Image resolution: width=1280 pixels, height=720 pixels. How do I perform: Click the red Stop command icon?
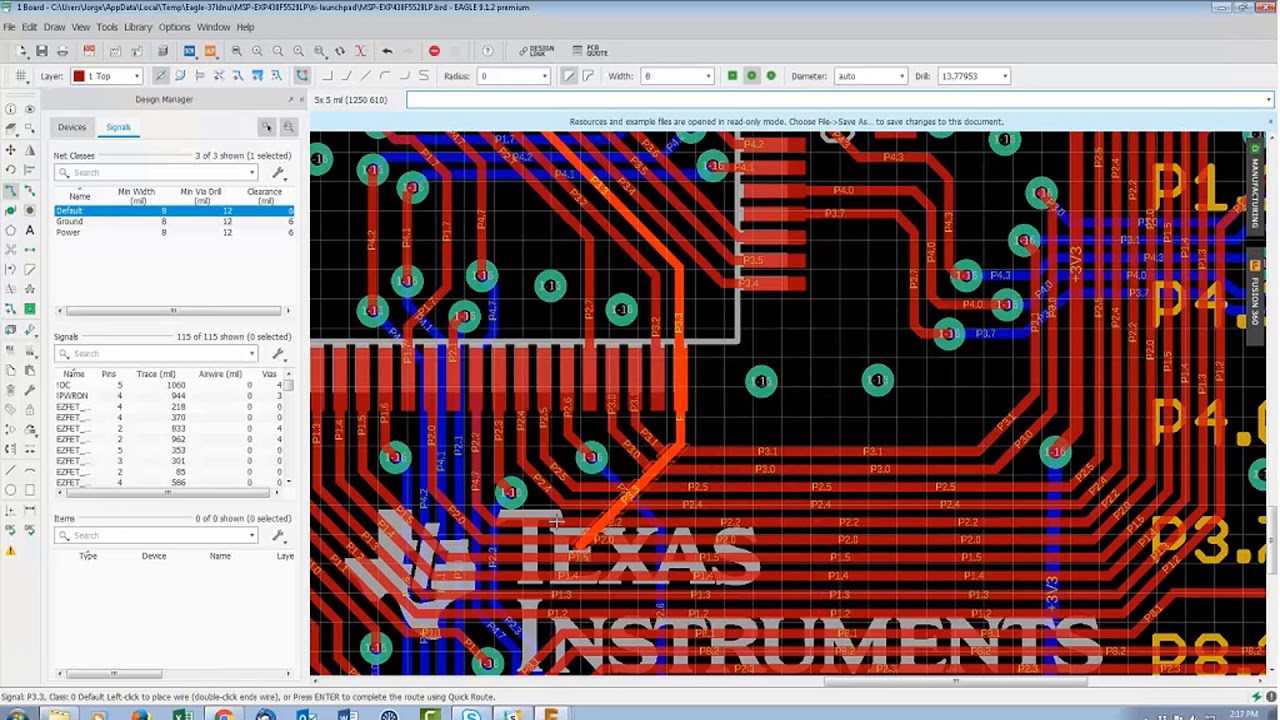point(434,51)
